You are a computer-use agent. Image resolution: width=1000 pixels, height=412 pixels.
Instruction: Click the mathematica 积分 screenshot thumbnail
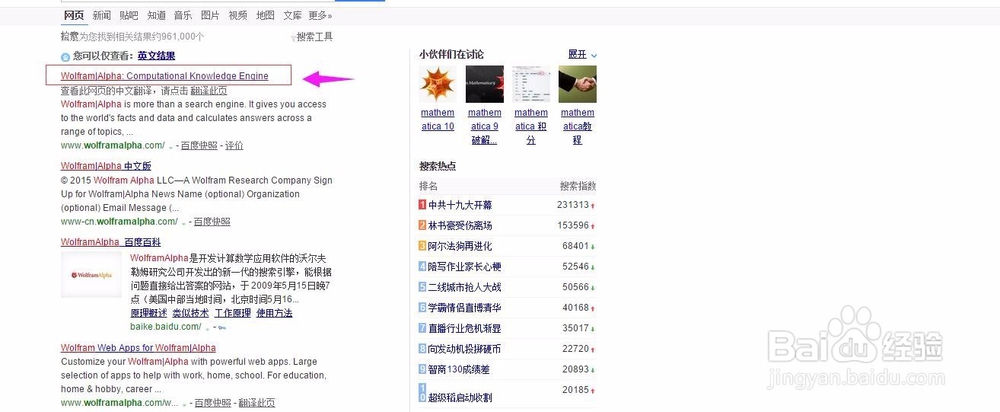[531, 84]
